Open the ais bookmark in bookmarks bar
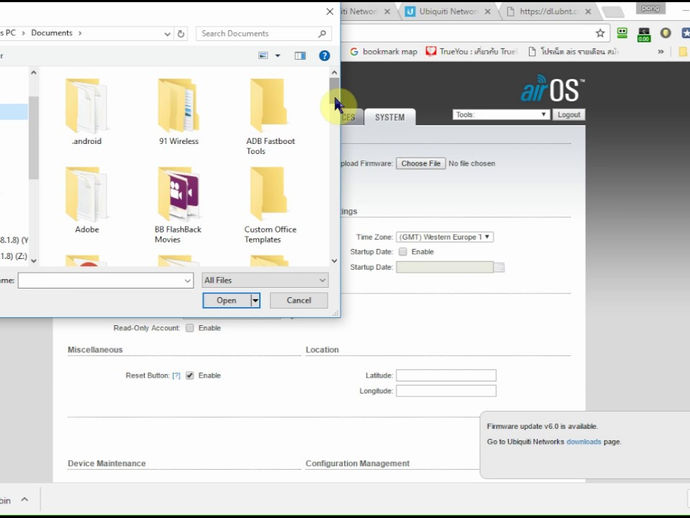The height and width of the screenshot is (518, 690). 574,52
